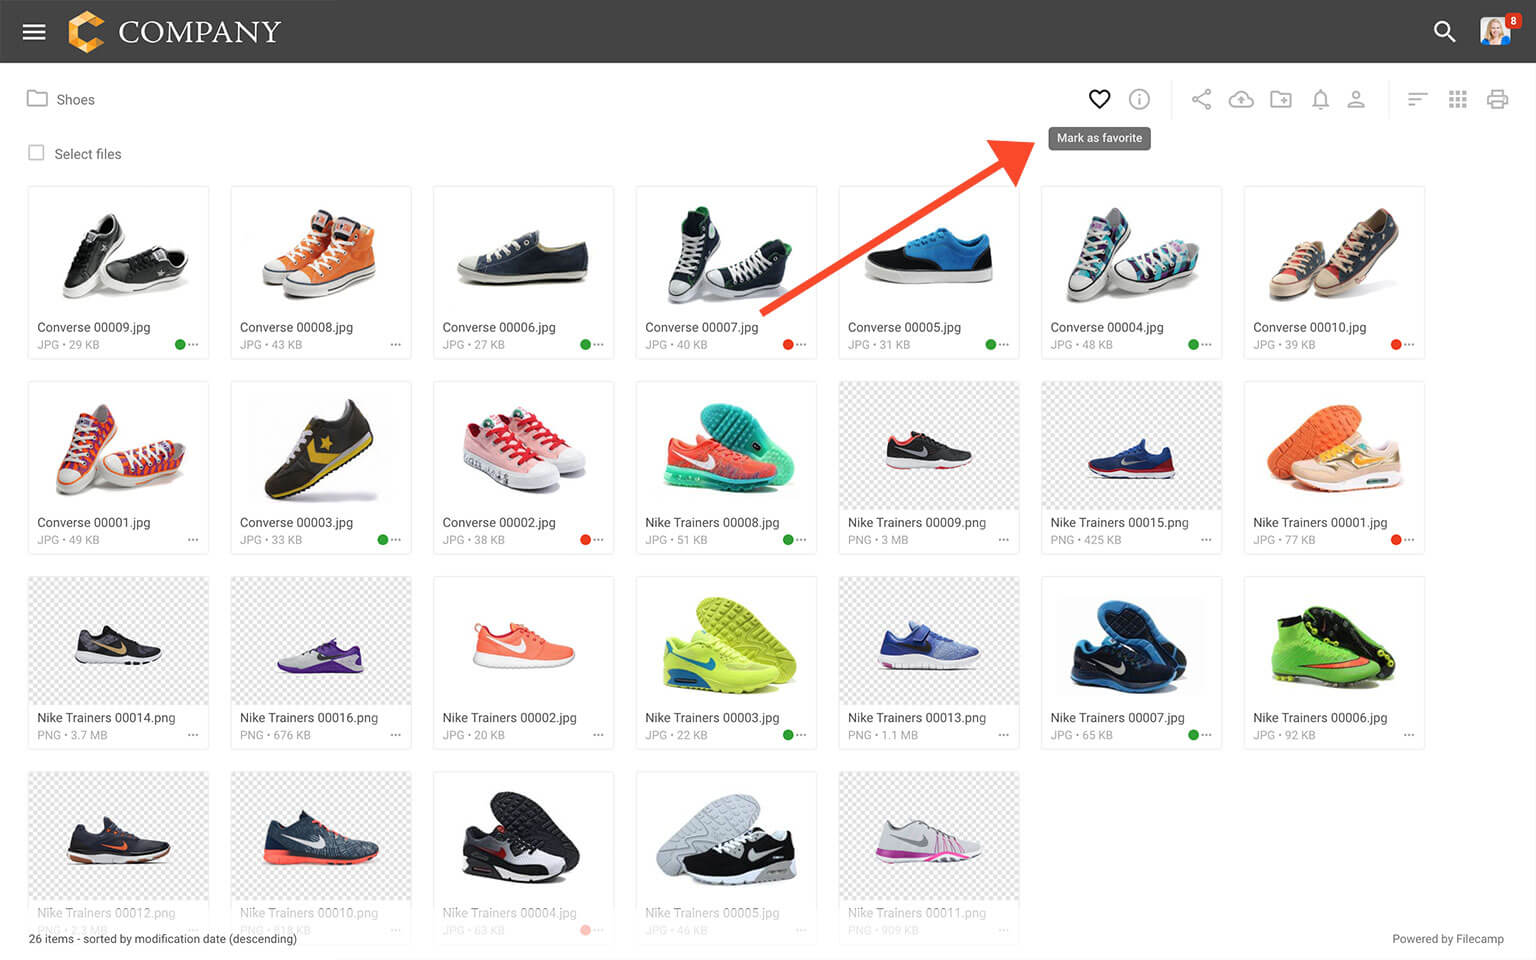This screenshot has width=1536, height=960.
Task: Open the search magnifier icon
Action: [x=1444, y=32]
